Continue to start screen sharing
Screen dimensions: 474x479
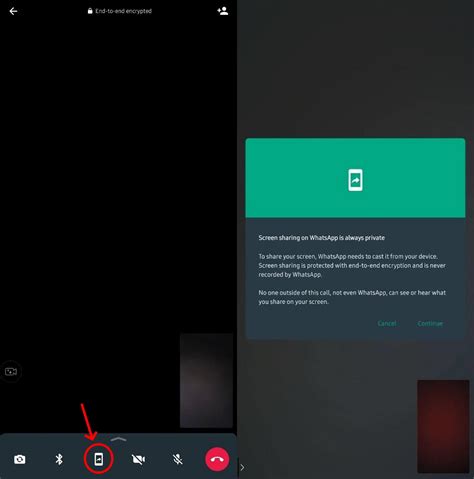430,323
